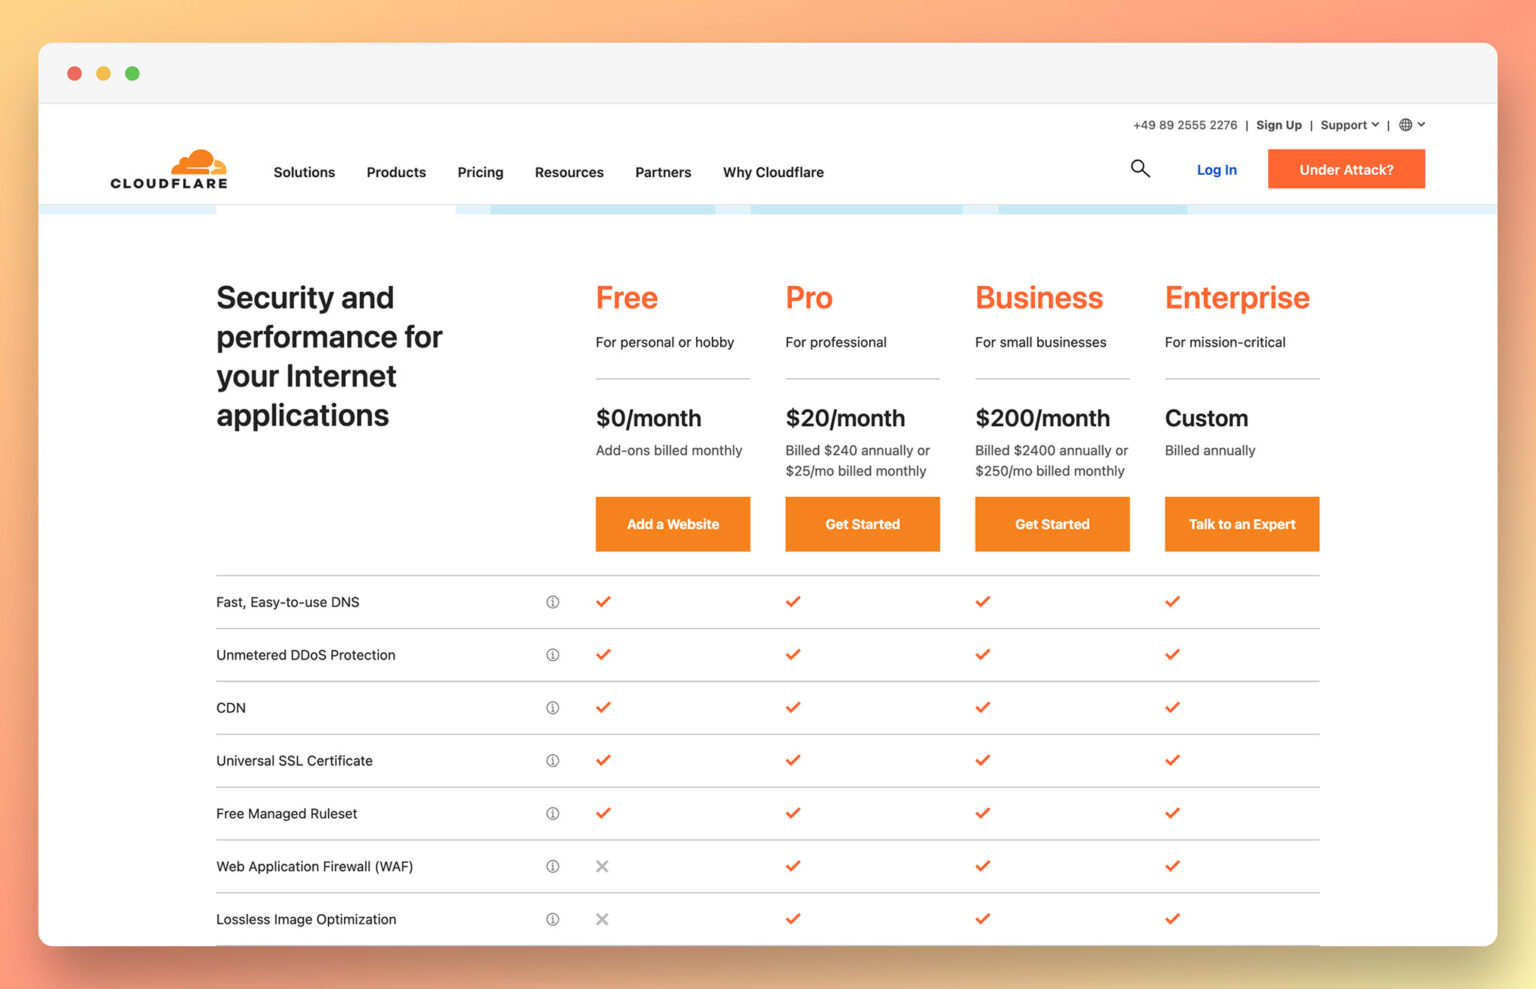Image resolution: width=1536 pixels, height=989 pixels.
Task: Expand the Support dropdown
Action: (1350, 125)
